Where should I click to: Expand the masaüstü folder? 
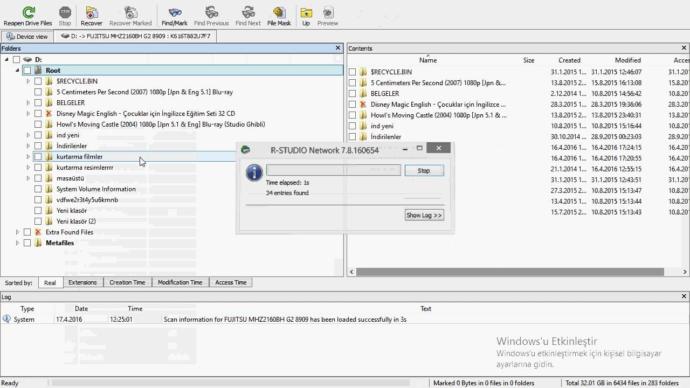[x=28, y=178]
